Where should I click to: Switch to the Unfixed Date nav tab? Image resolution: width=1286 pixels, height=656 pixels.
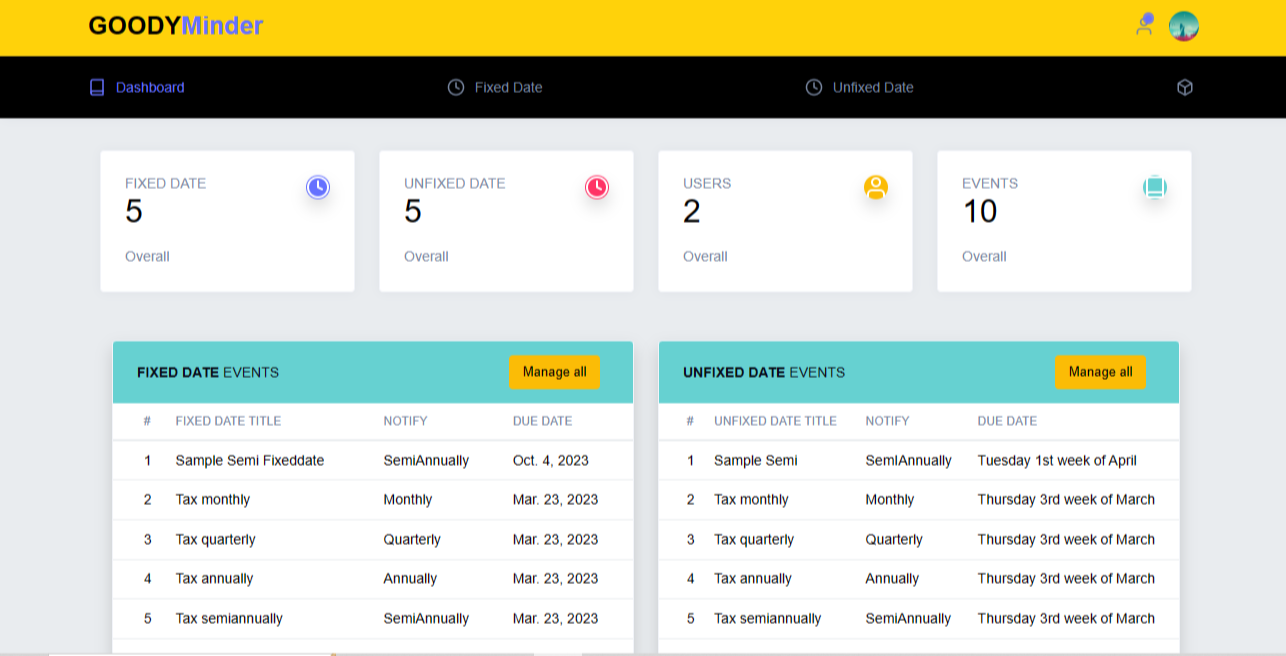[x=872, y=87]
